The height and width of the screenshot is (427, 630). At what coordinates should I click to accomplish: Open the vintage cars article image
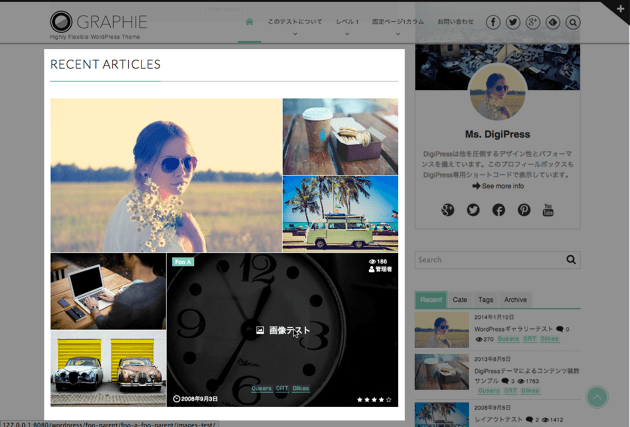pyautogui.click(x=108, y=368)
